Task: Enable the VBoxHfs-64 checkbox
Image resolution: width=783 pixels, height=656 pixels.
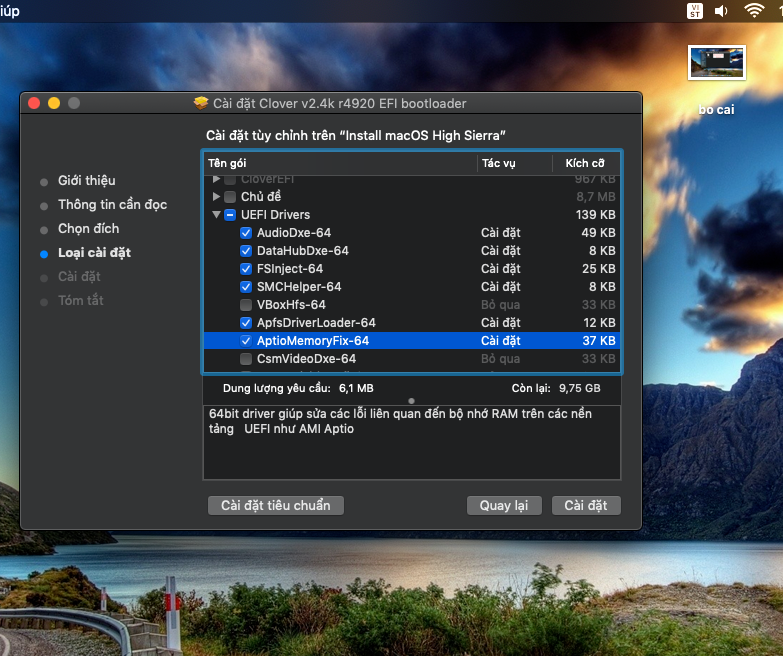Action: pos(246,305)
